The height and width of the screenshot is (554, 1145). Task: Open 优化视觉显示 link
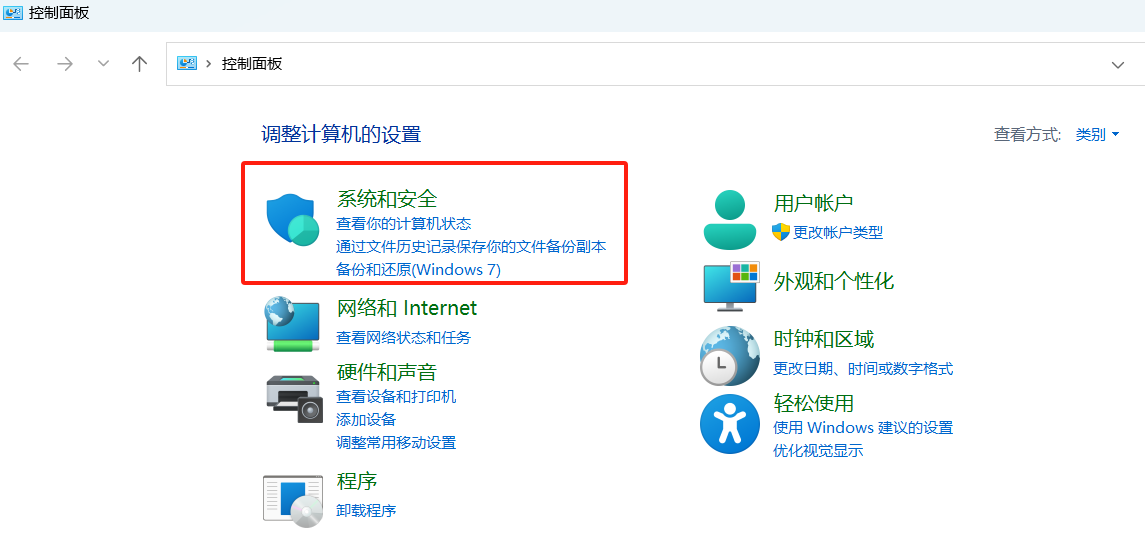pos(818,450)
